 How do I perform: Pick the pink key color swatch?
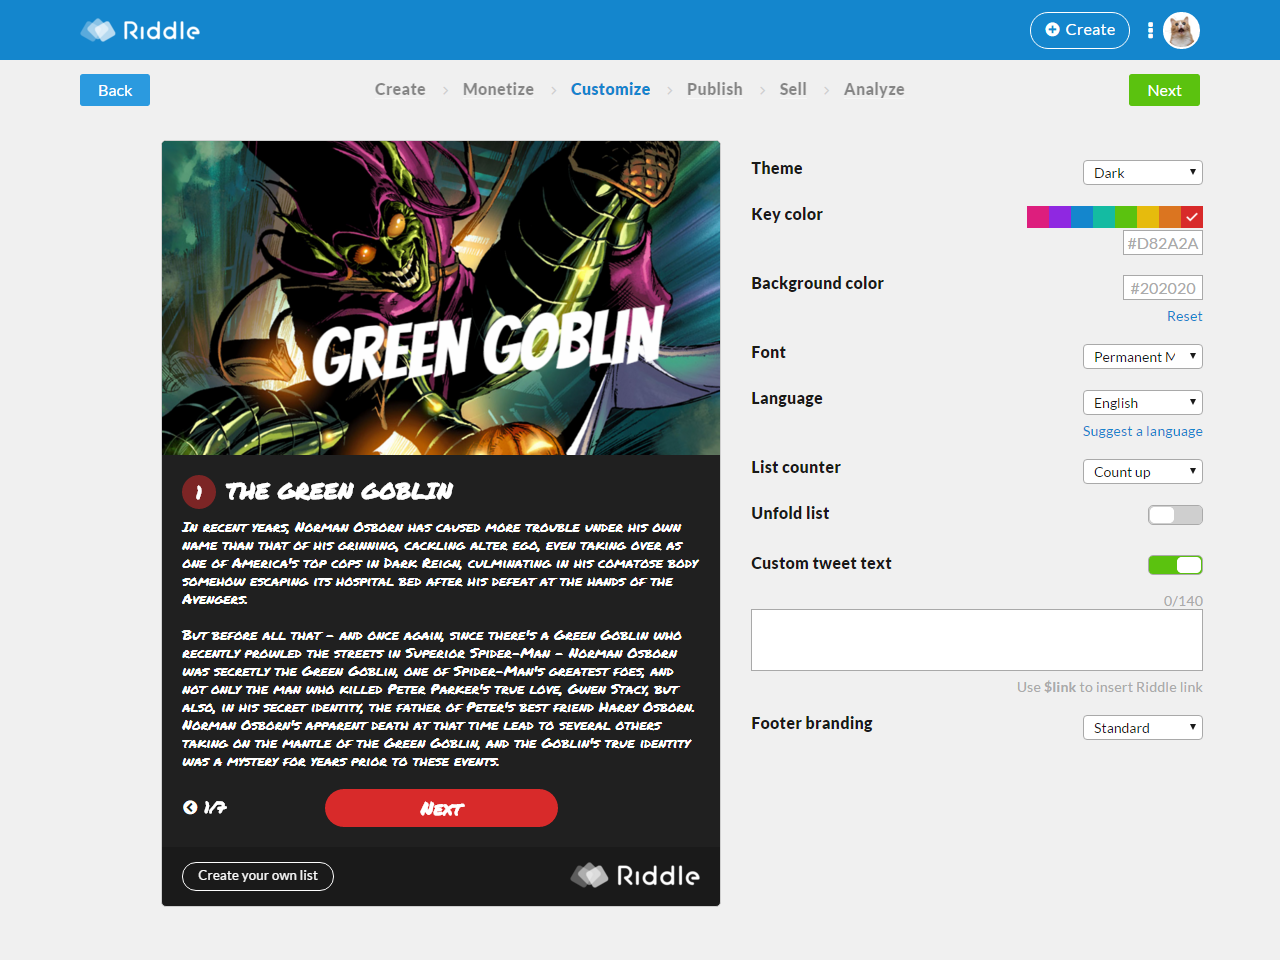[1038, 217]
